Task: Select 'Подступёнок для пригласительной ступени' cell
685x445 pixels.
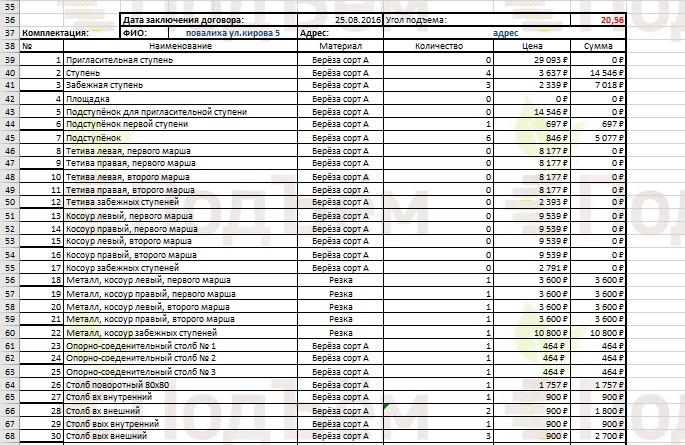Action: point(180,112)
